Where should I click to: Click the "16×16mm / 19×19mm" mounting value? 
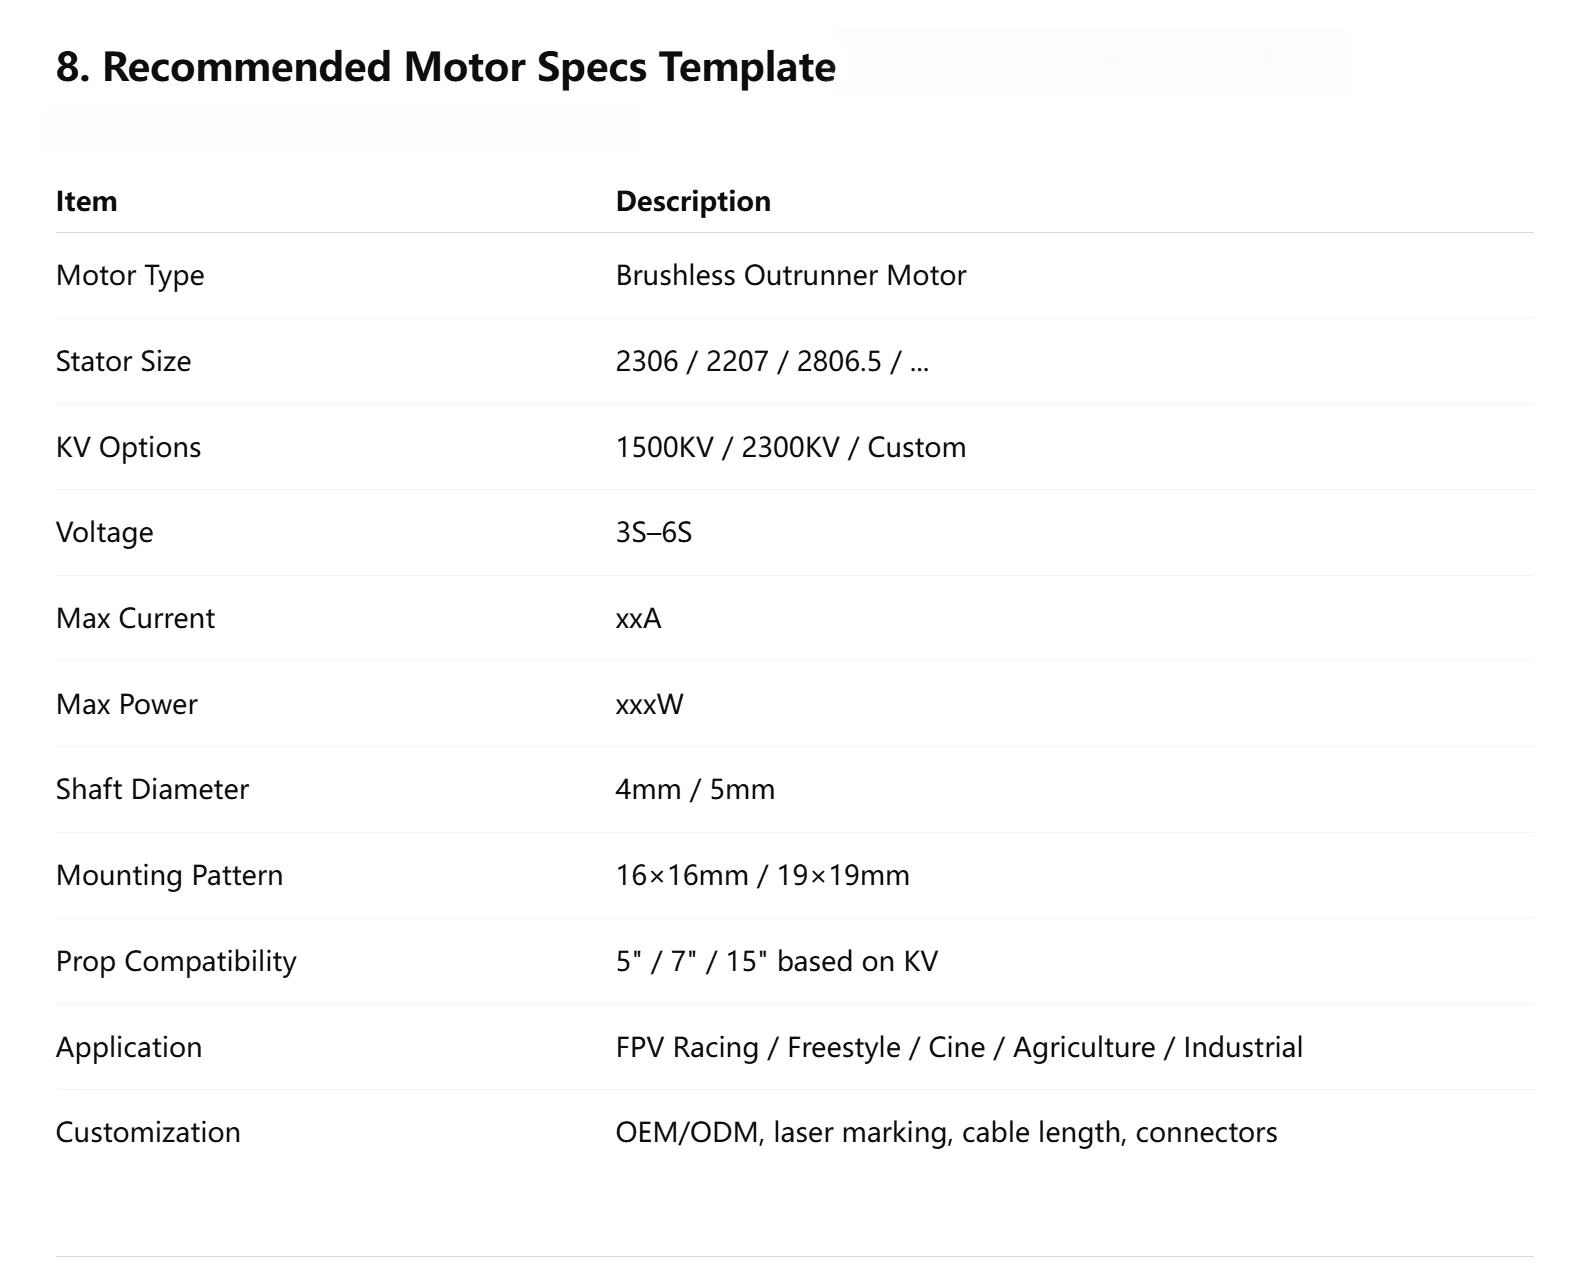point(762,875)
